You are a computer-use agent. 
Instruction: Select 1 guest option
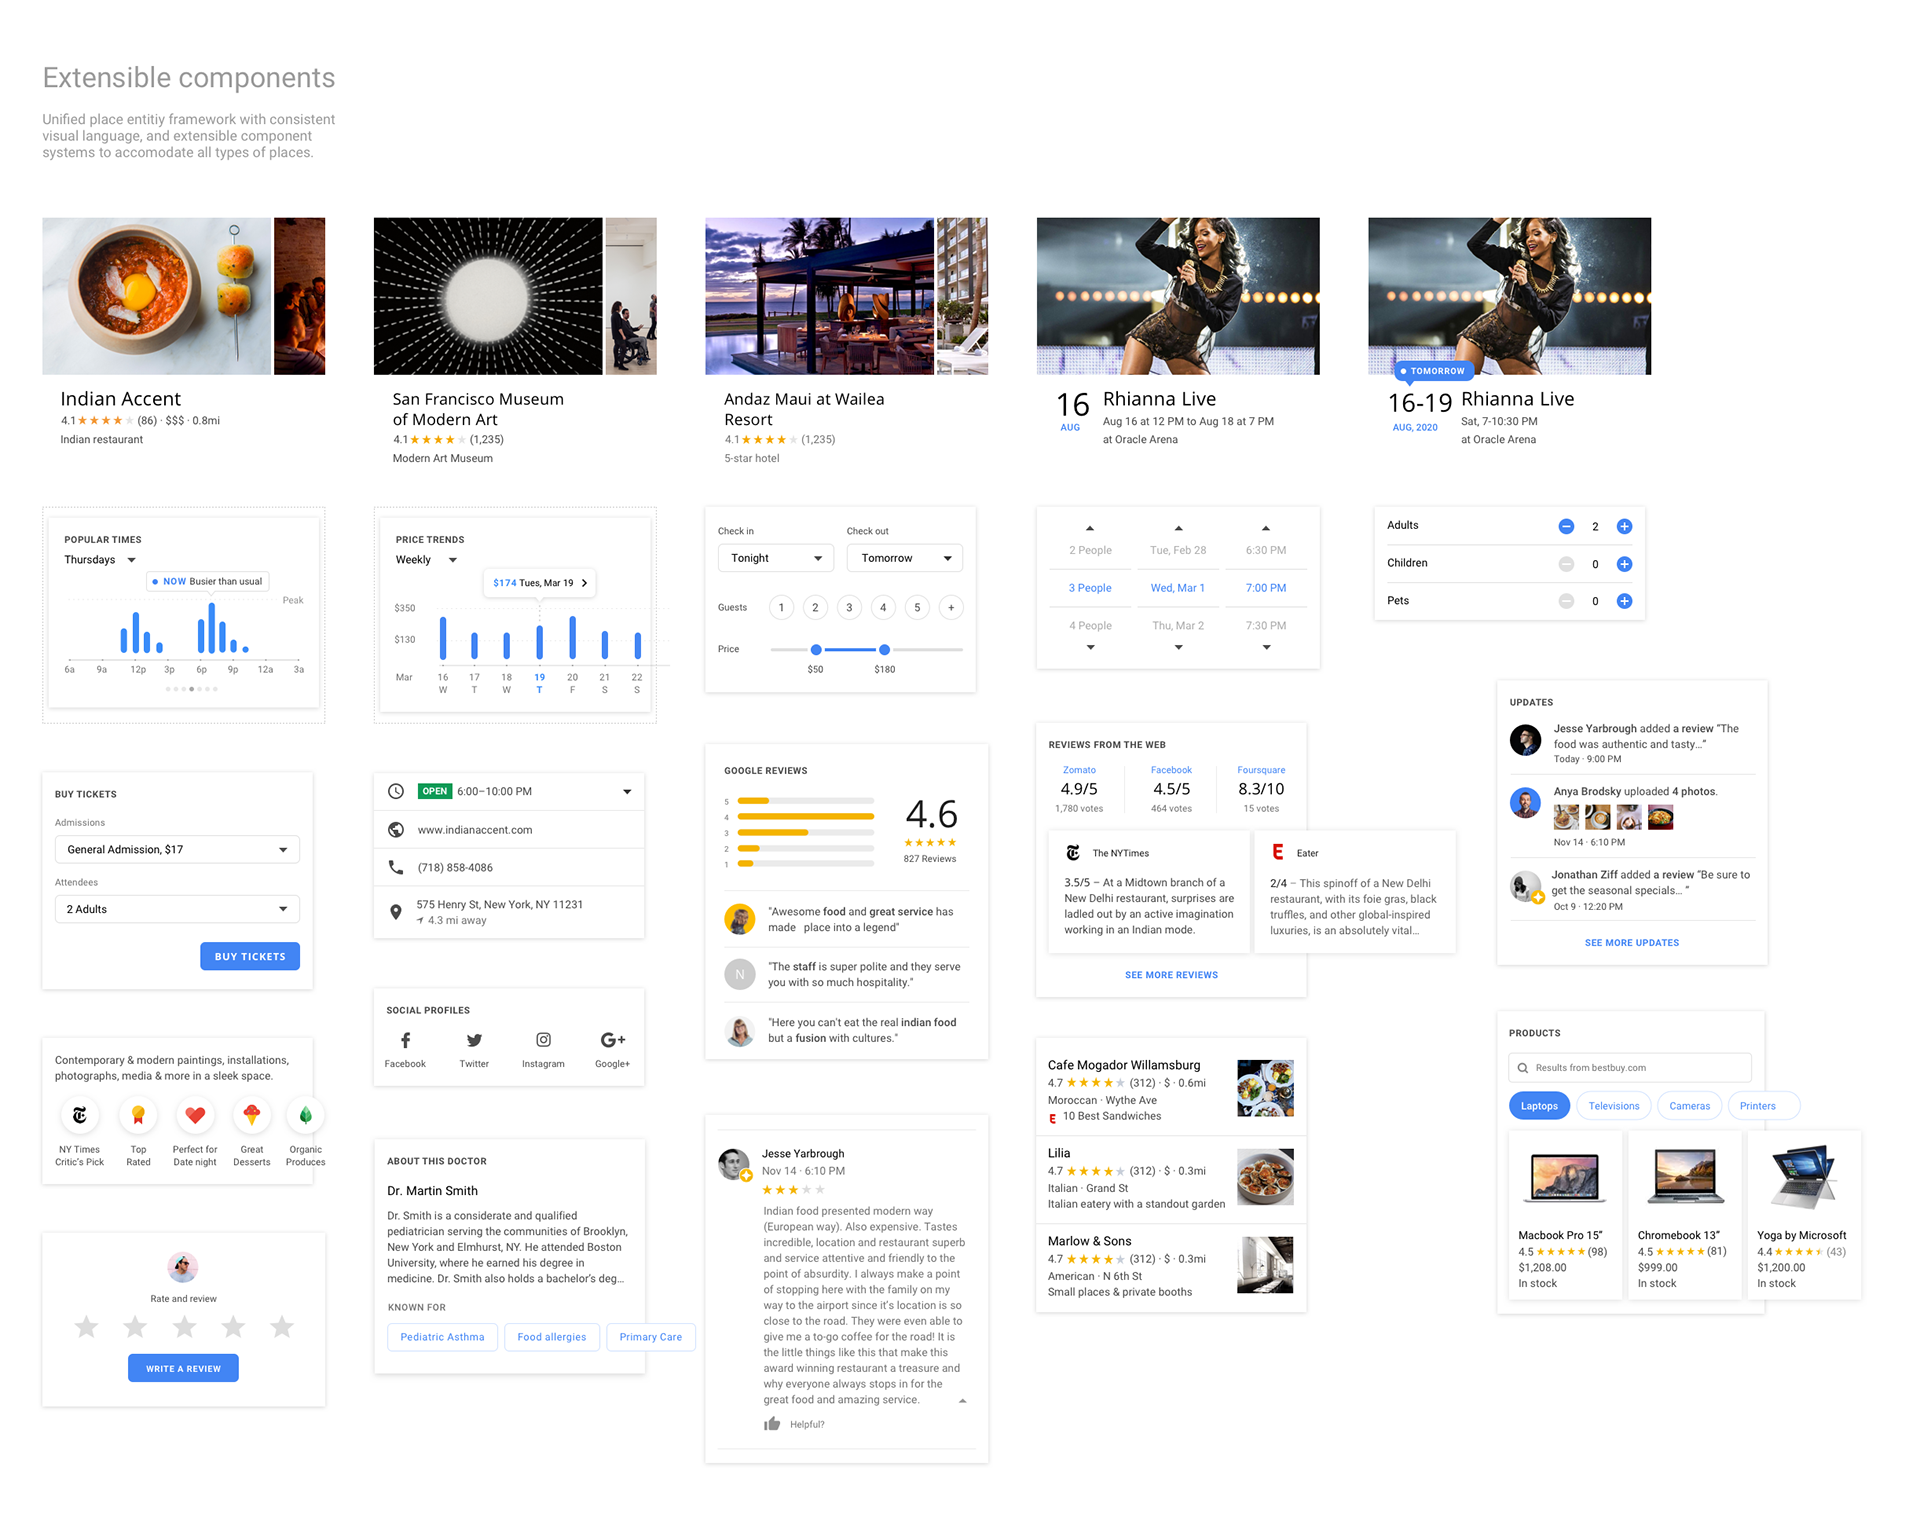tap(781, 607)
